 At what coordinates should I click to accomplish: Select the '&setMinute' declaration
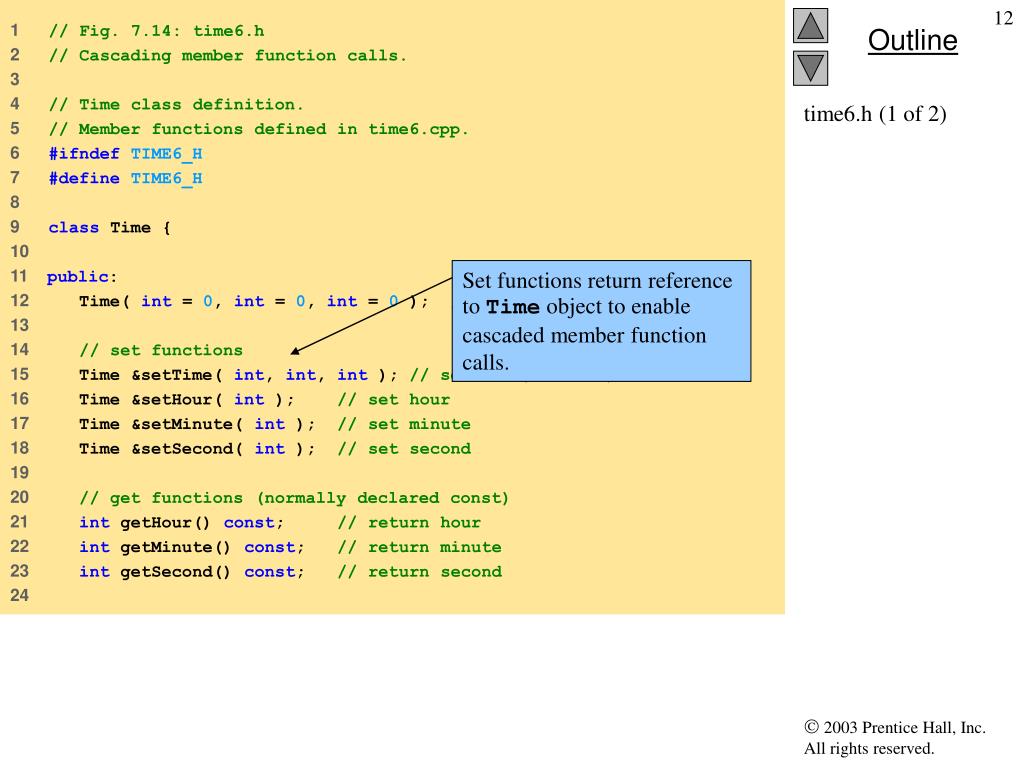point(197,424)
